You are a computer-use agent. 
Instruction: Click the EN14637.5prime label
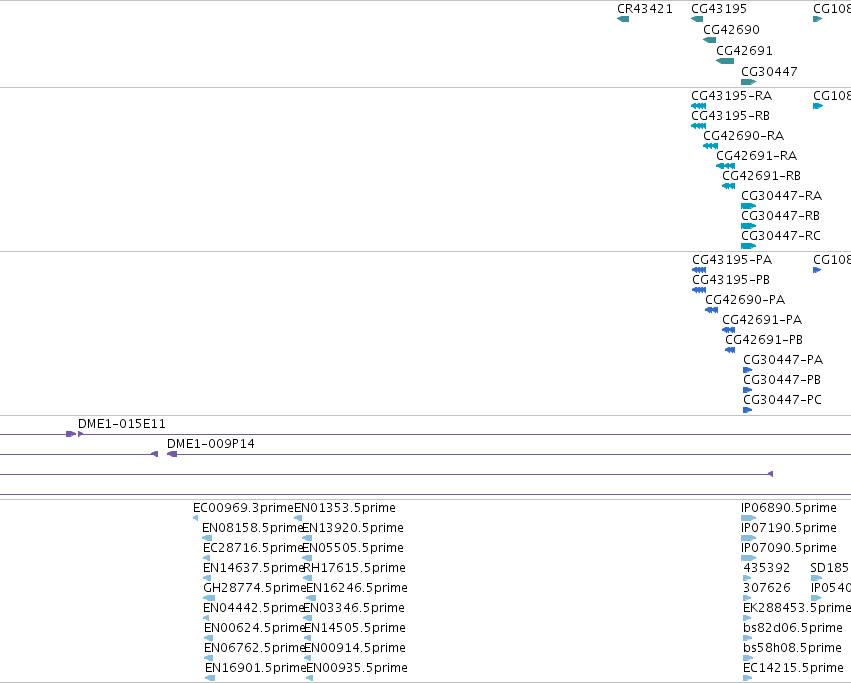point(253,568)
